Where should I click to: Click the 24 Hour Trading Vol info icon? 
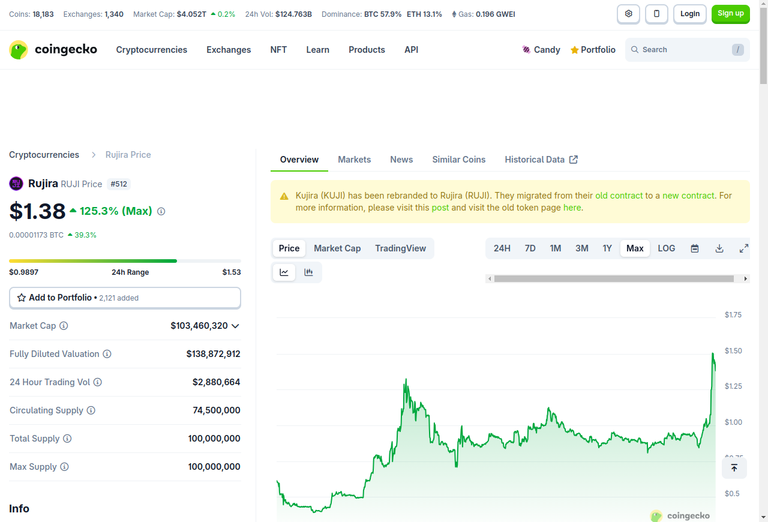[x=97, y=382]
